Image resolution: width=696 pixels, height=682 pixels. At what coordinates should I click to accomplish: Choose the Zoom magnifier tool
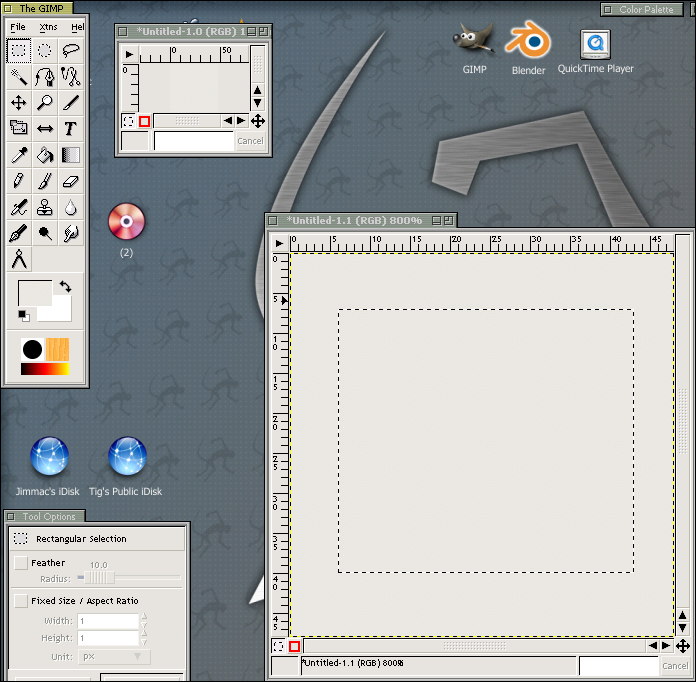pyautogui.click(x=45, y=102)
